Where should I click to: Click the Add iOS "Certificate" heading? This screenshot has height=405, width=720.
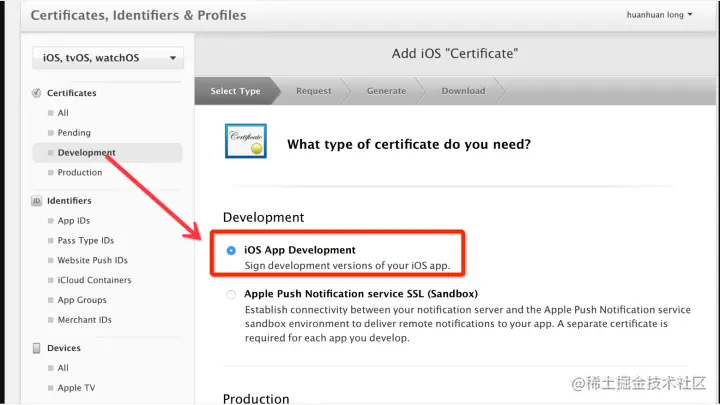[x=455, y=53]
